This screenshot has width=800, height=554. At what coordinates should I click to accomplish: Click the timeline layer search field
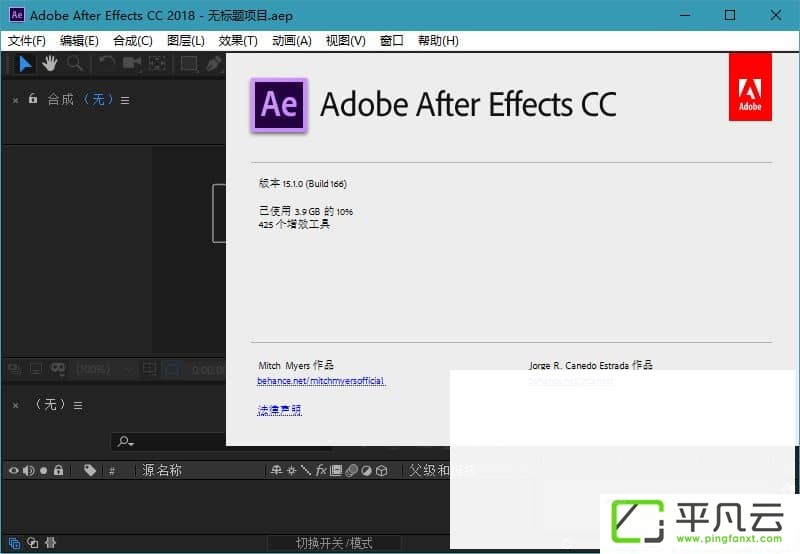[x=168, y=441]
